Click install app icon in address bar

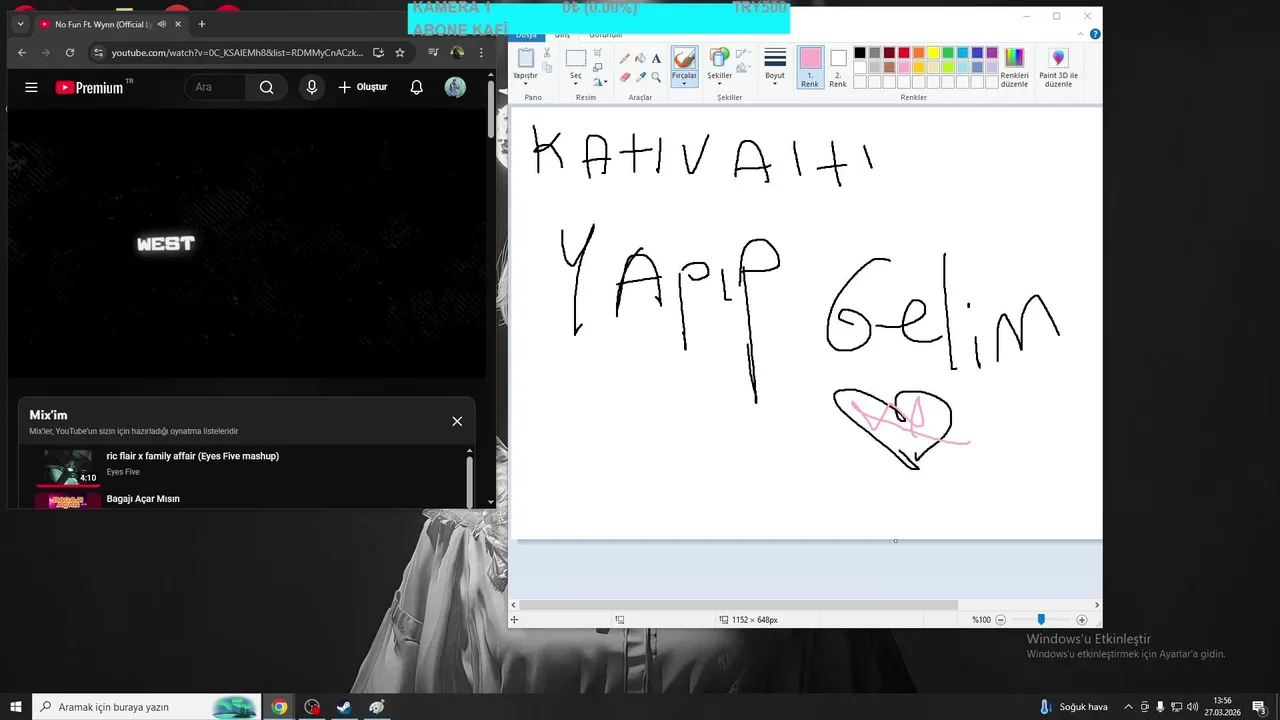pyautogui.click(x=378, y=52)
